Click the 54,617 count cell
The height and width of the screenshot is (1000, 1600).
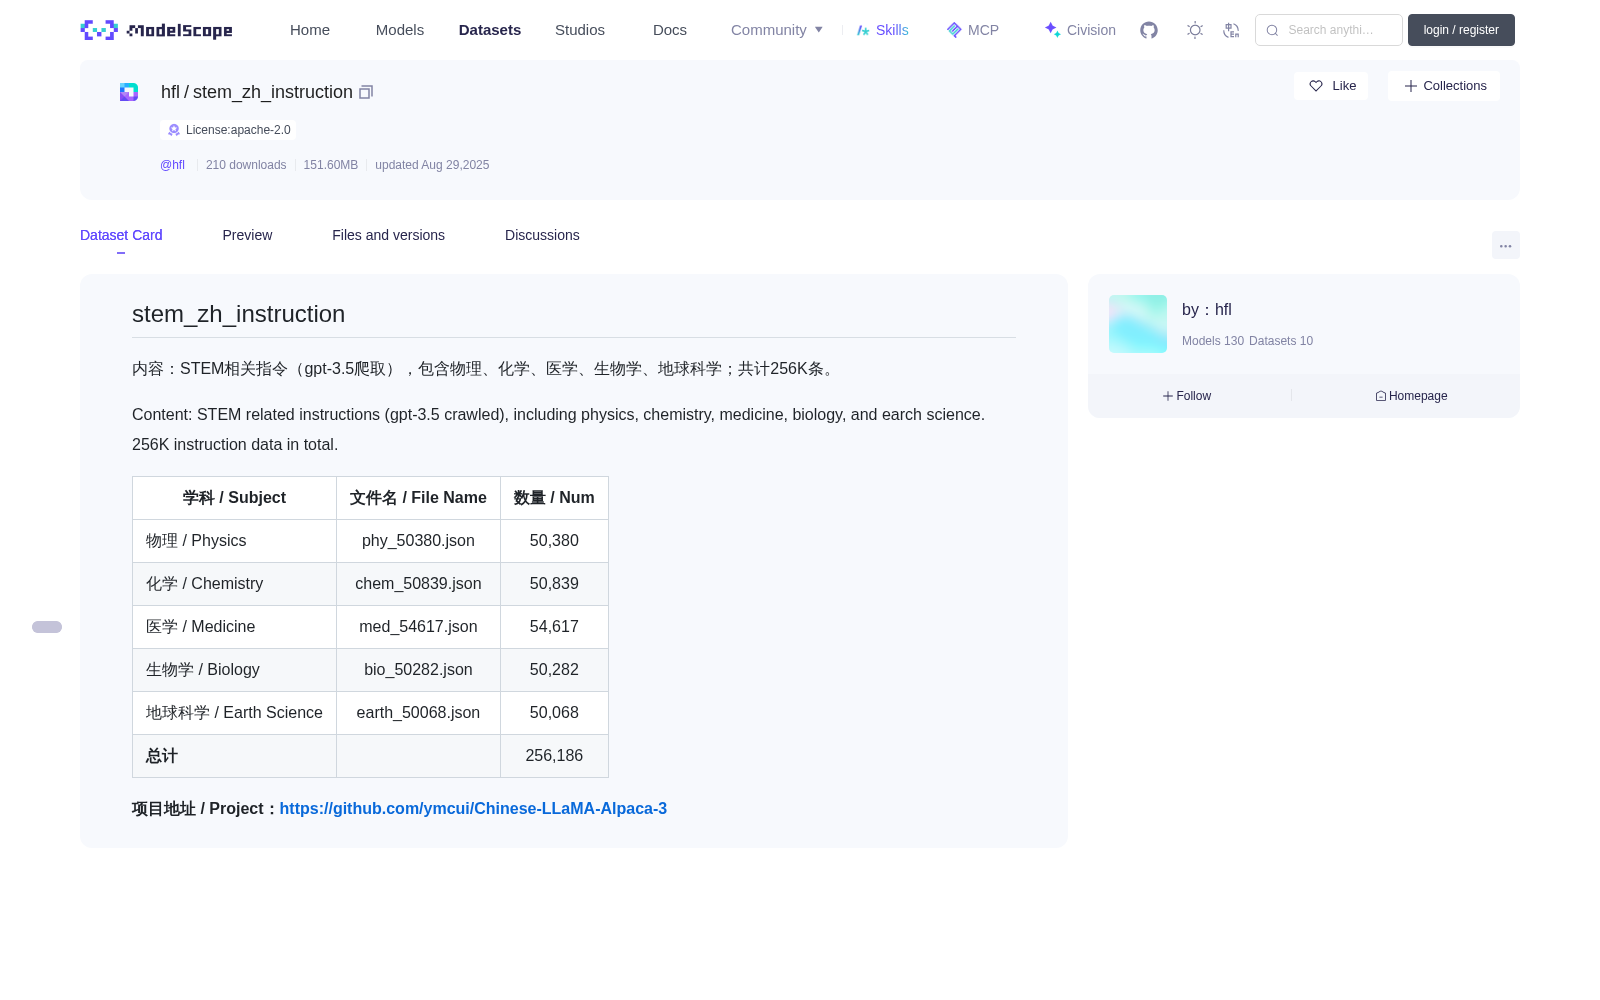click(x=554, y=627)
